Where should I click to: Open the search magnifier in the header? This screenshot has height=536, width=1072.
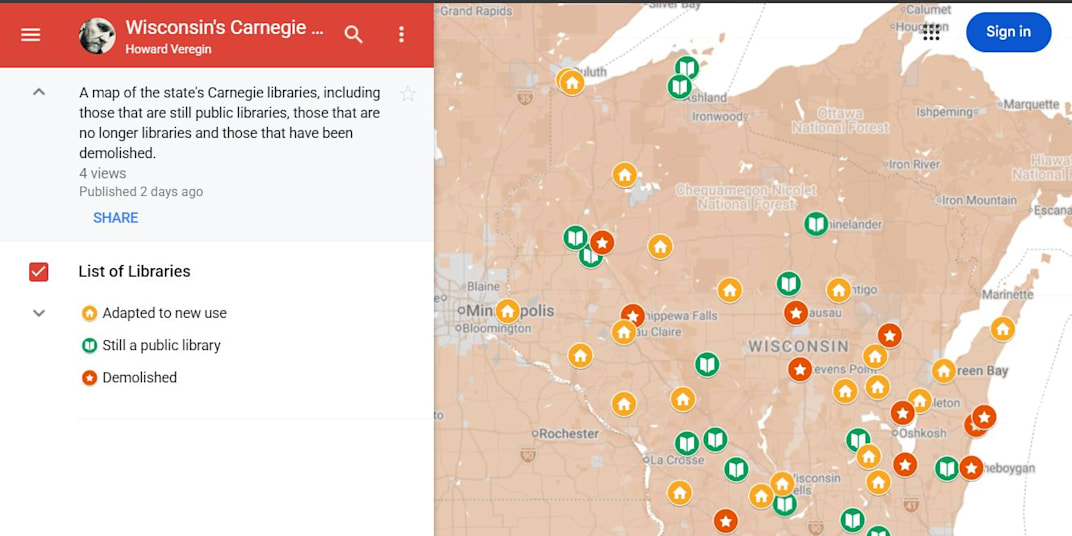pos(353,34)
